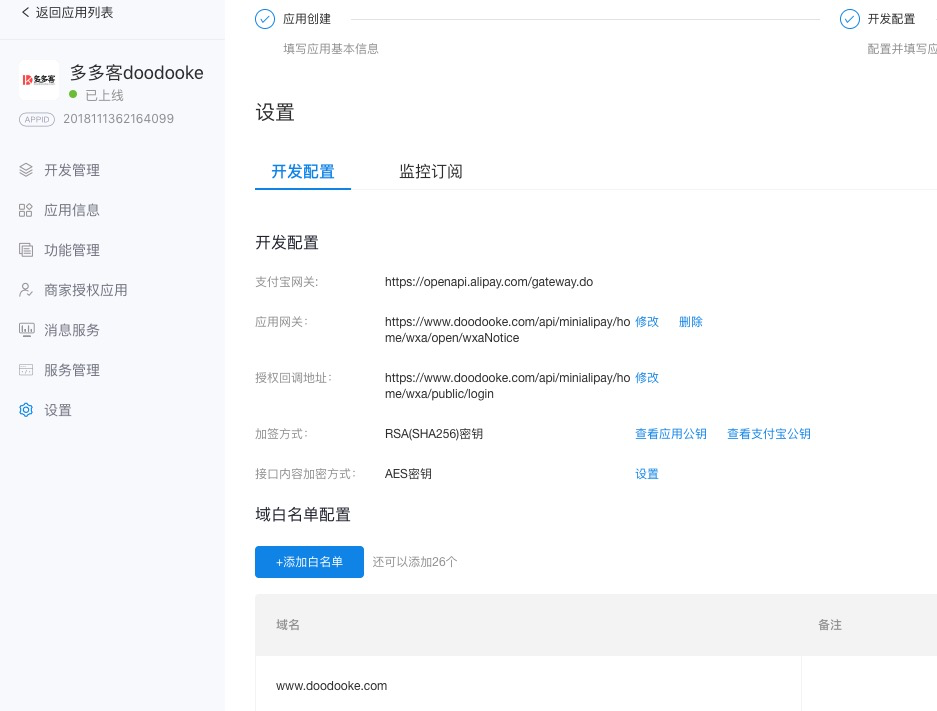Switch to the 监控订阅 tab
937x711 pixels.
point(431,172)
